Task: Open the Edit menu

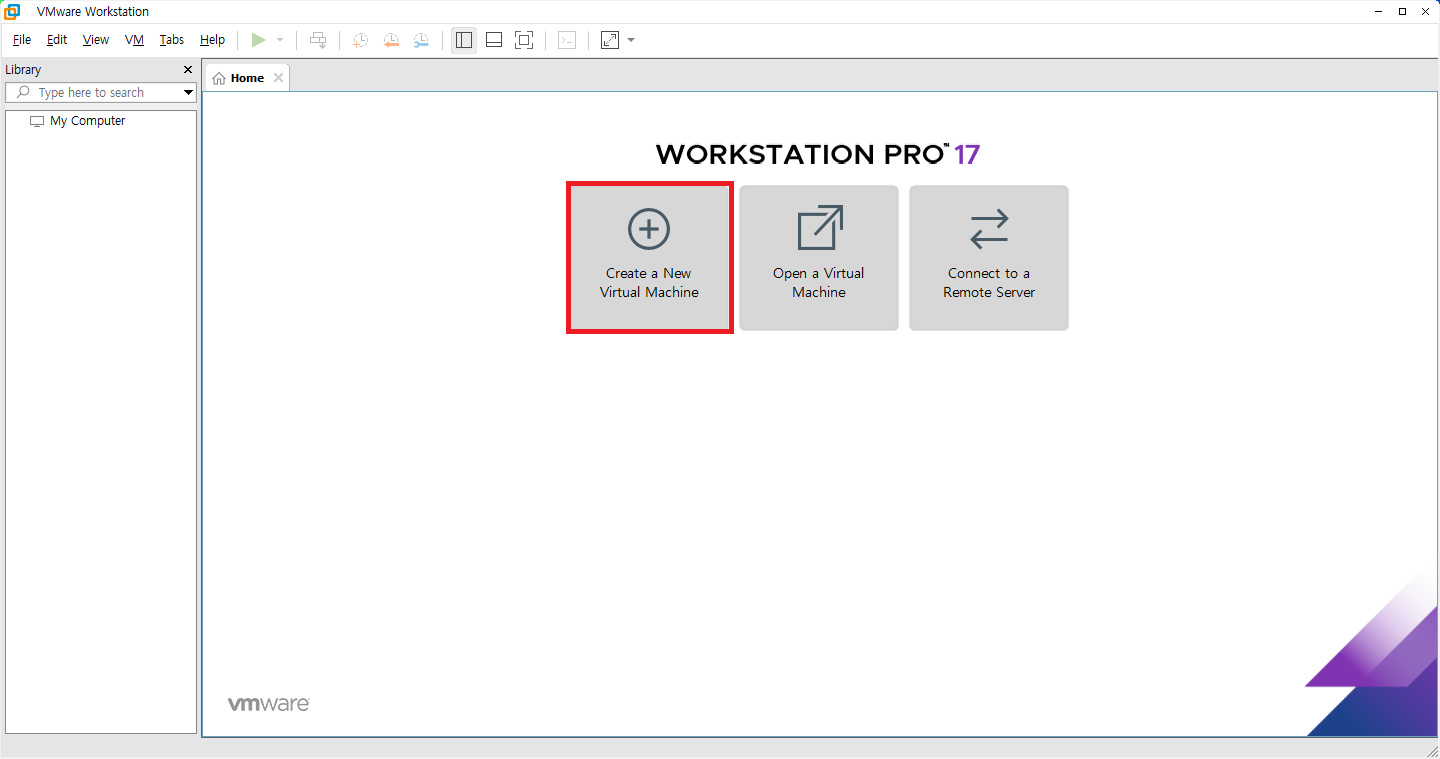Action: tap(57, 40)
